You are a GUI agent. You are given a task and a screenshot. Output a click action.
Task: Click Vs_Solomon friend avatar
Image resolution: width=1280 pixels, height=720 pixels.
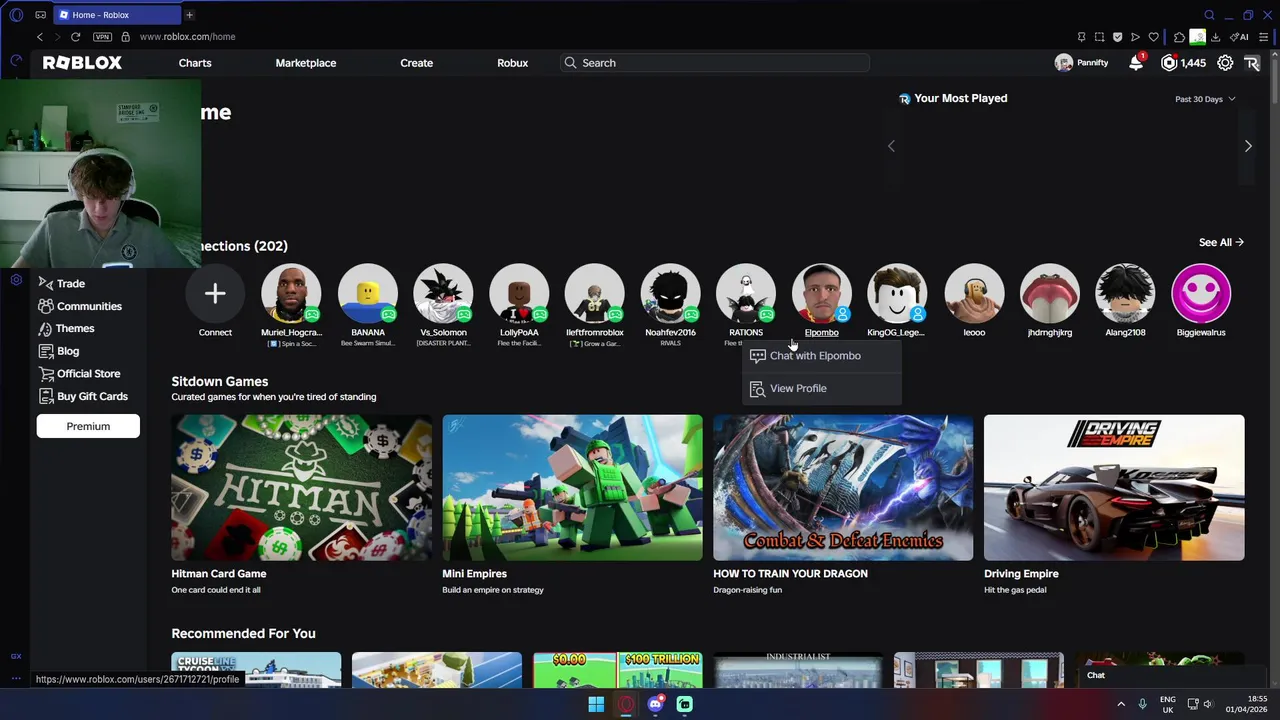(443, 294)
